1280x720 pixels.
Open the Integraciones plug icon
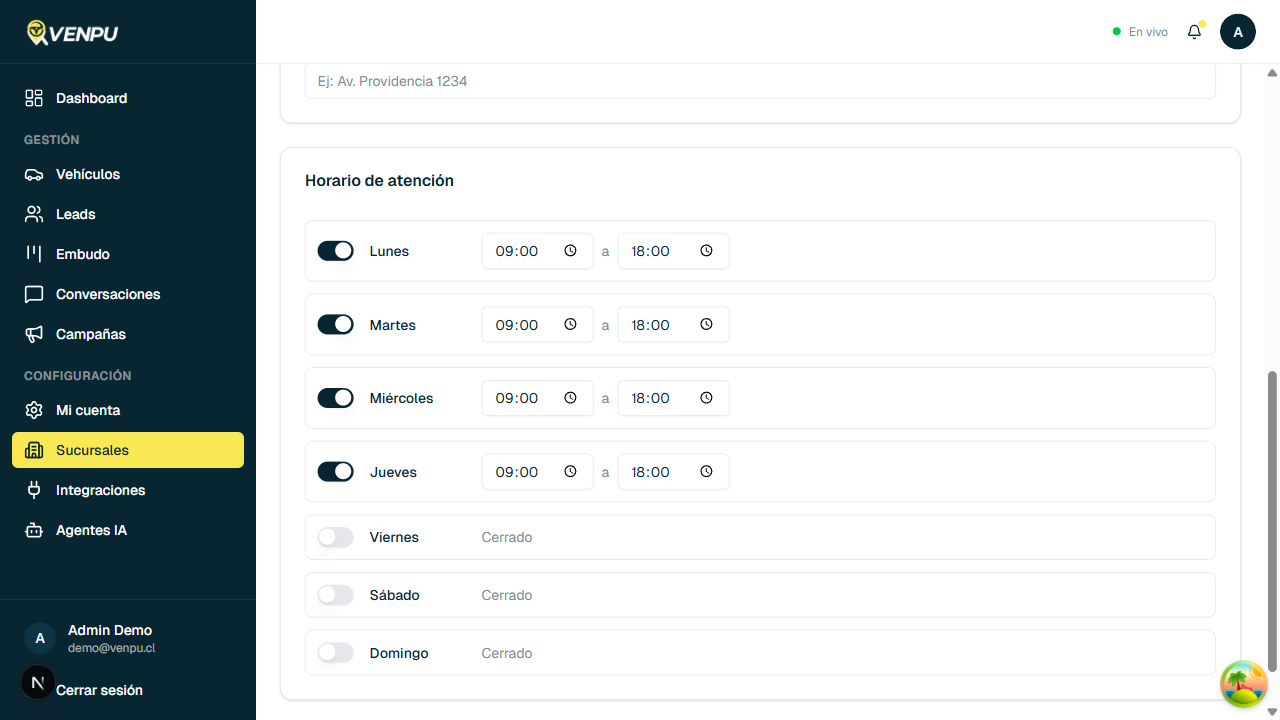pyautogui.click(x=34, y=490)
